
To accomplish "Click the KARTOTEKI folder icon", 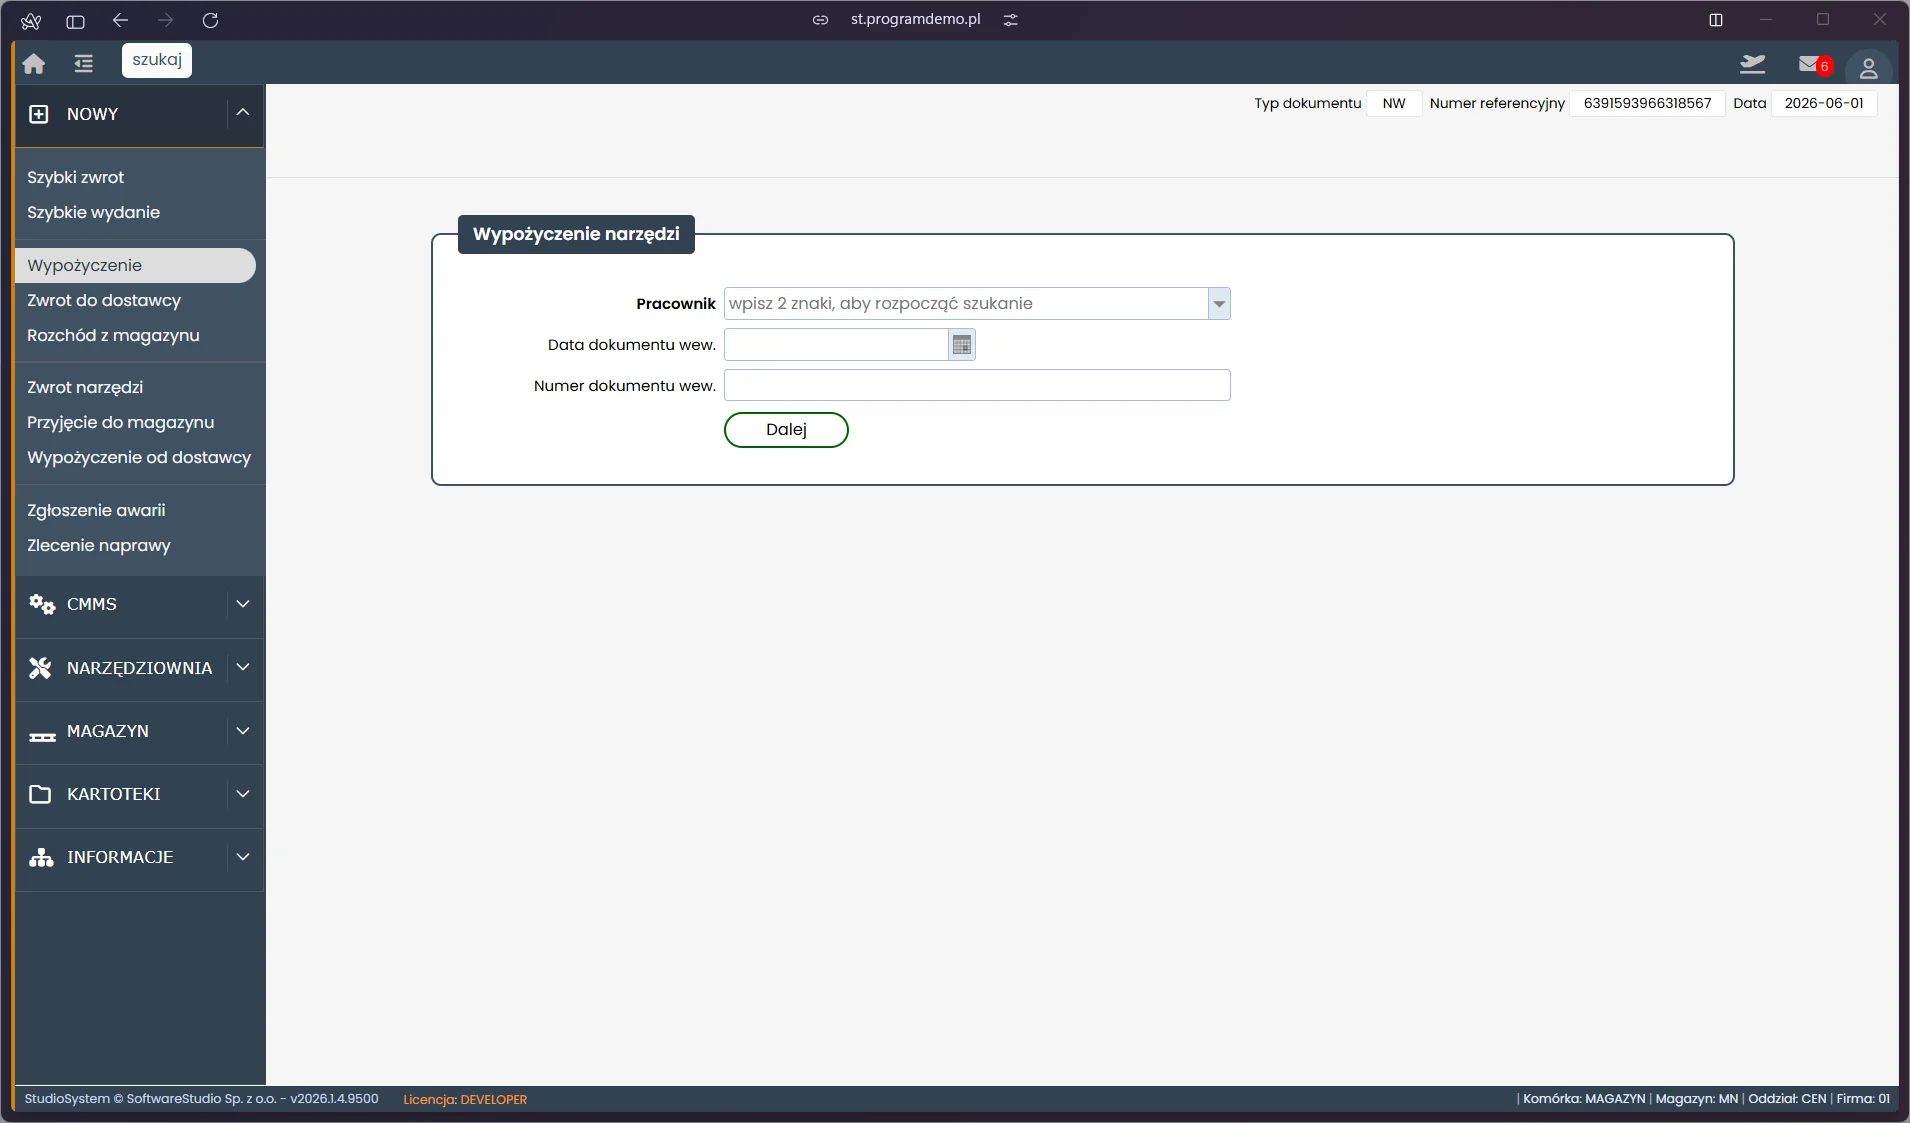I will point(40,794).
